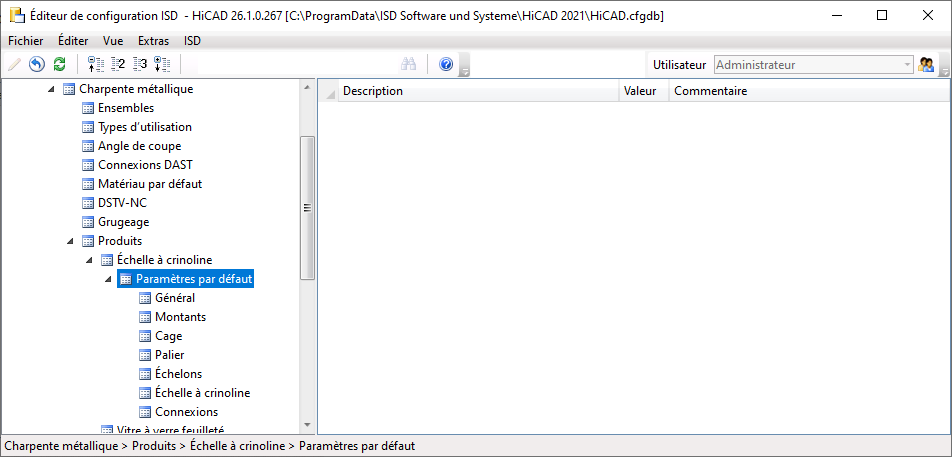Collapse the Paramètres par défaut node

(x=108, y=279)
